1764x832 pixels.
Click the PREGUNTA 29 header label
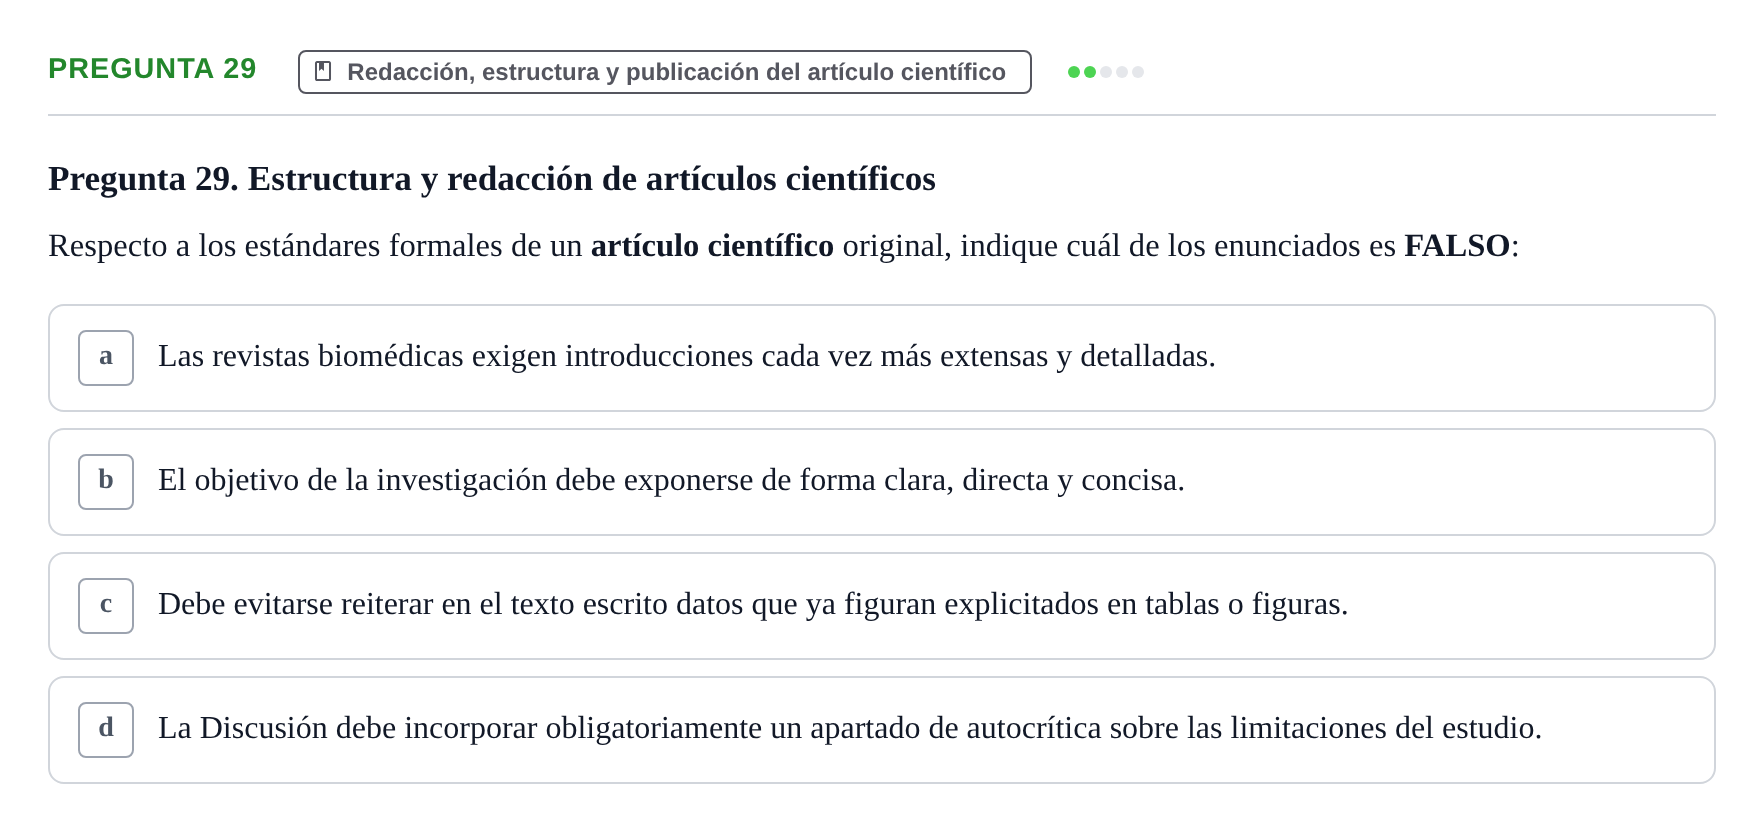pos(152,68)
